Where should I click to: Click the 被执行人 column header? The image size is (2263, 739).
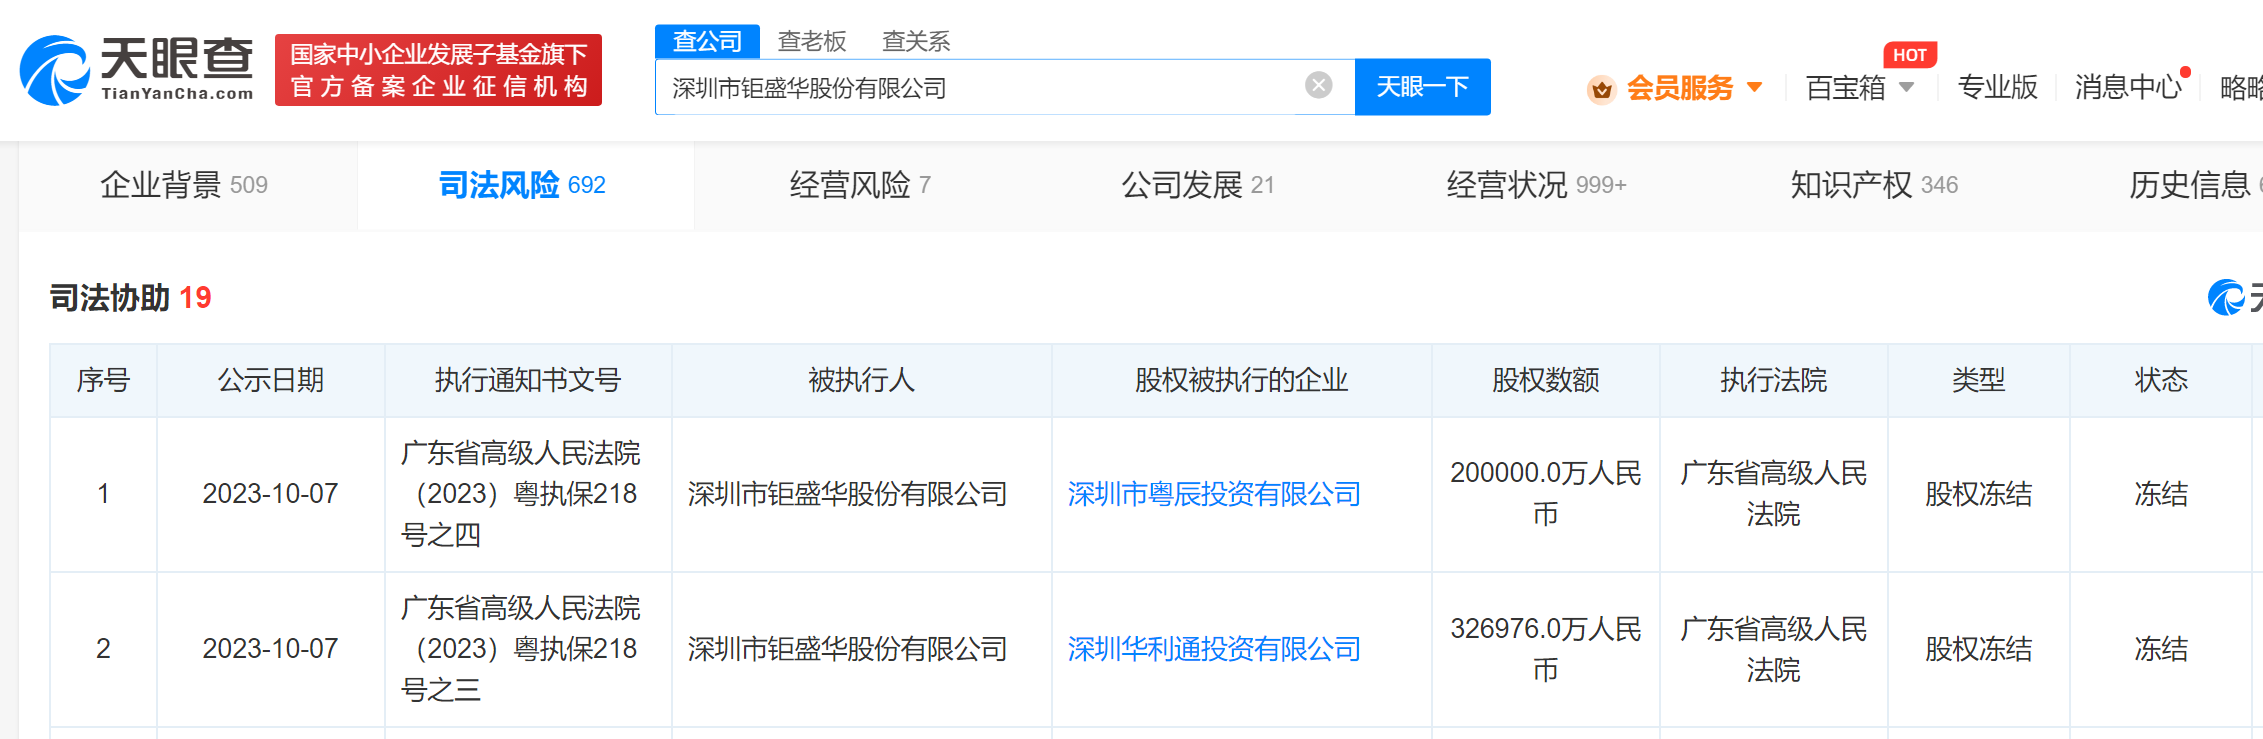(x=861, y=380)
